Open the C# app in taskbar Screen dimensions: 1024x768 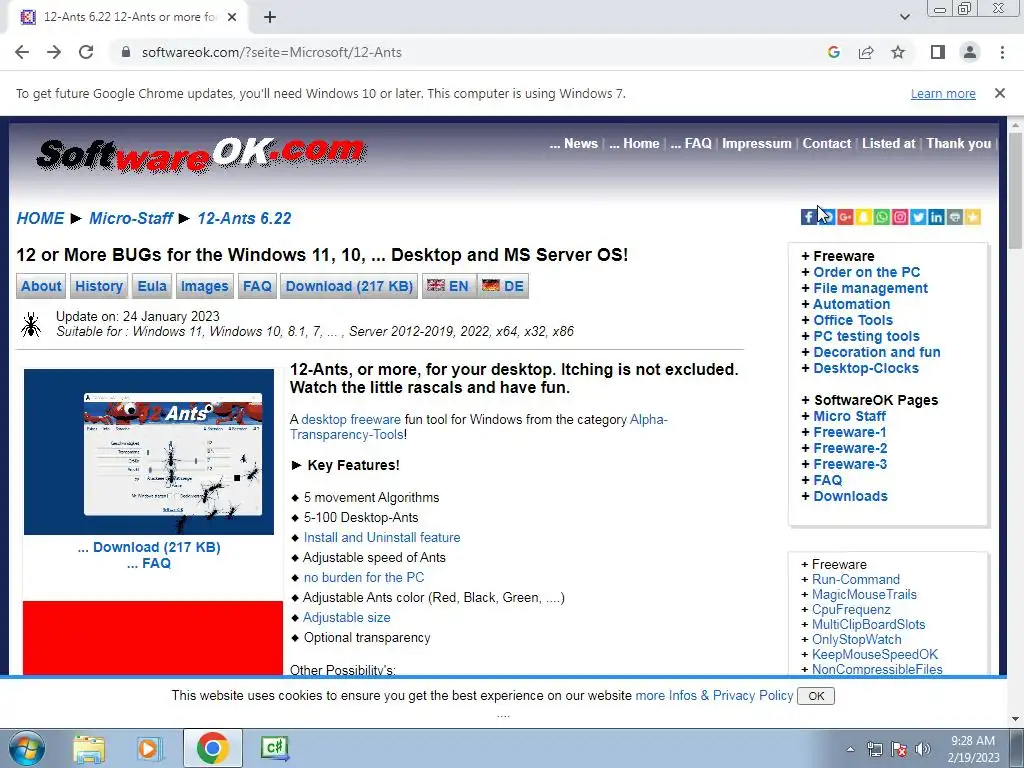tap(274, 748)
